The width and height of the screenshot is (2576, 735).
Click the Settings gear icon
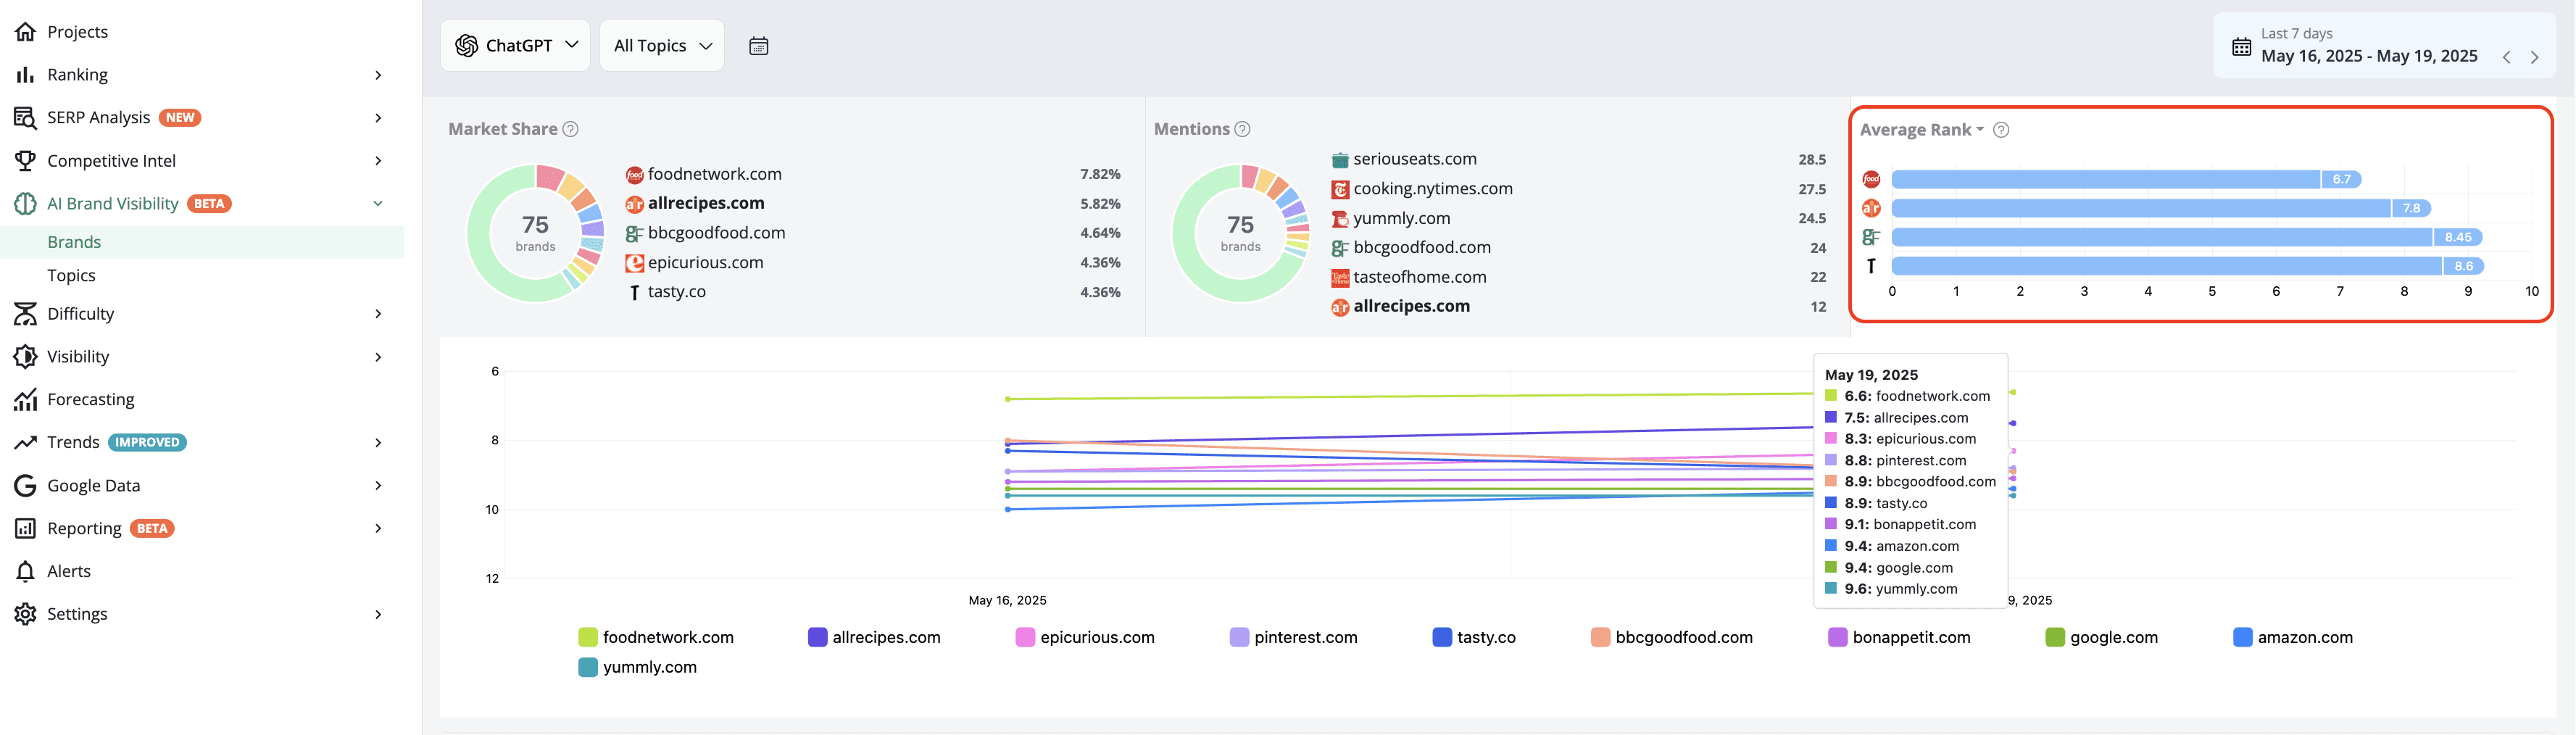tap(25, 614)
